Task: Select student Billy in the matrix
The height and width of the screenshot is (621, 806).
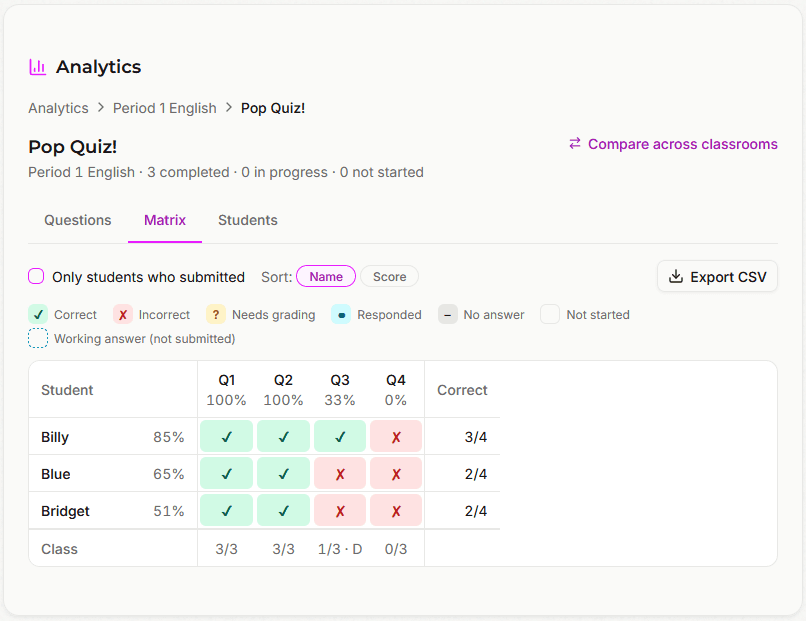Action: point(55,437)
